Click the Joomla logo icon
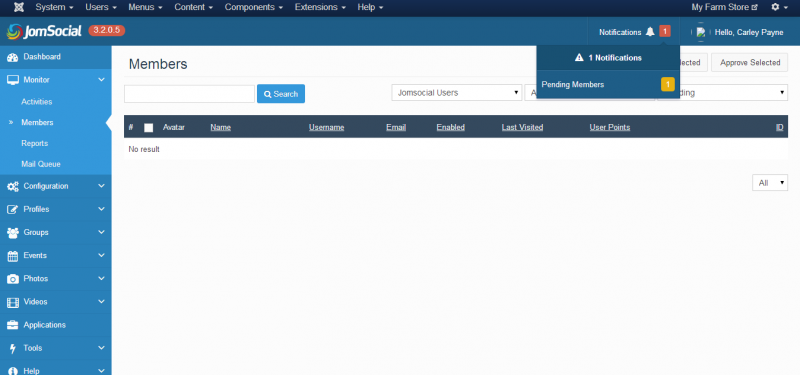 (19, 7)
